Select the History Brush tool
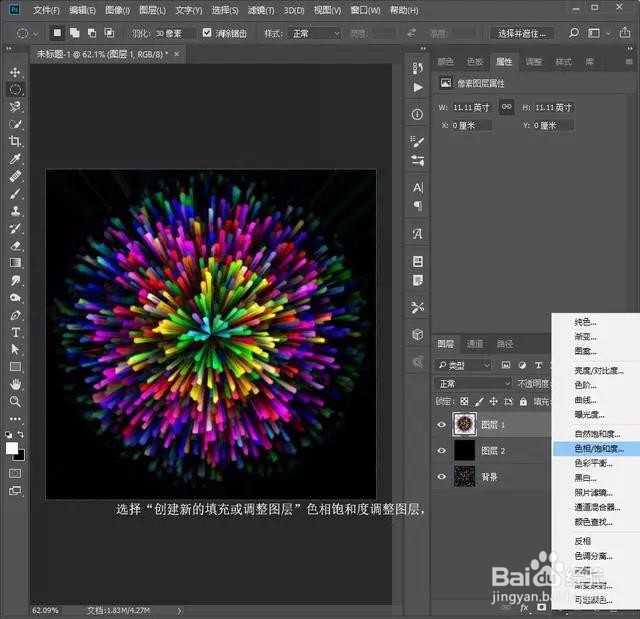Viewport: 640px width, 619px height. click(15, 228)
